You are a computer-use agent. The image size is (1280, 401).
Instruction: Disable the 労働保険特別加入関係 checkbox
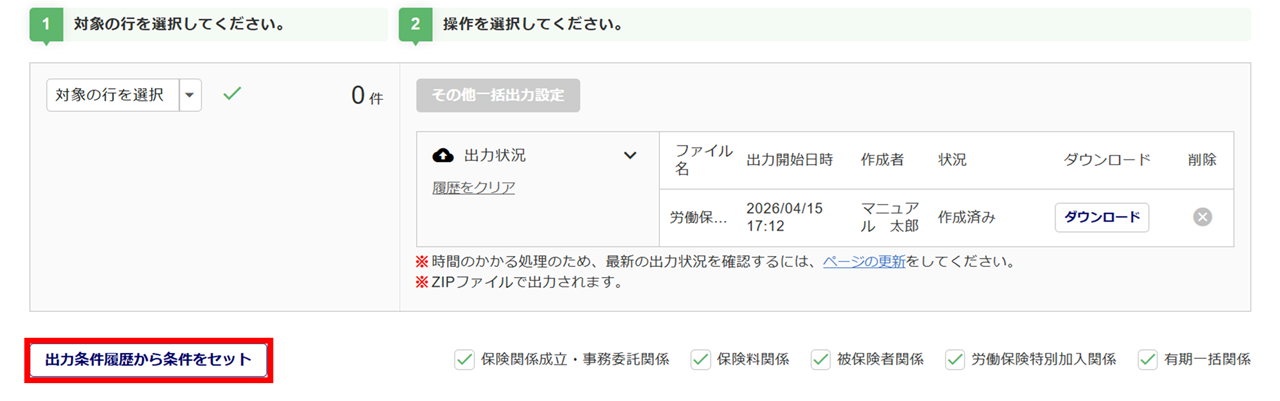coord(954,359)
